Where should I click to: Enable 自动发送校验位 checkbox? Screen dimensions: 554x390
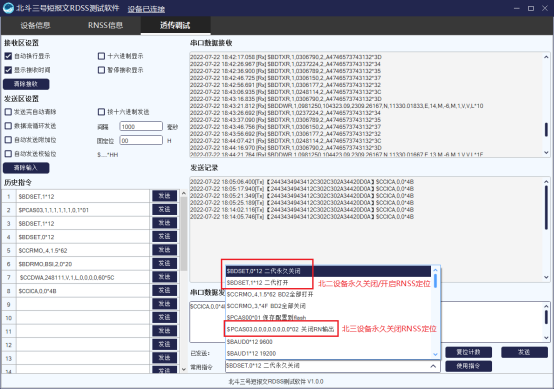click(8, 154)
